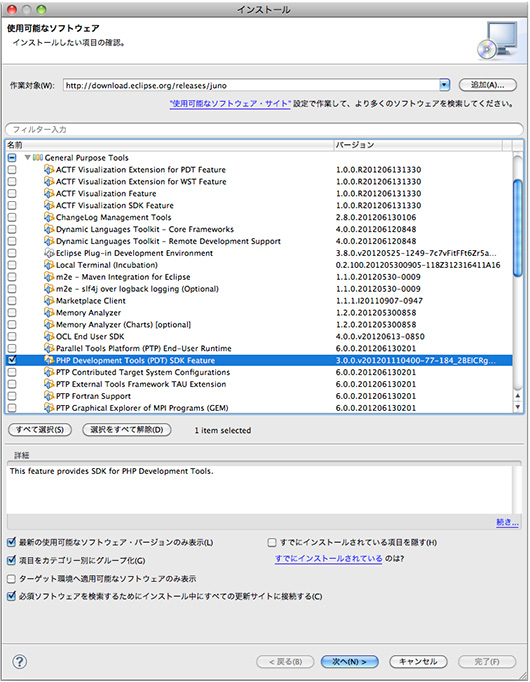This screenshot has height=682, width=530.
Task: Click the icon of ACTF Visualization Extension for PDT Feature
Action: 49,169
